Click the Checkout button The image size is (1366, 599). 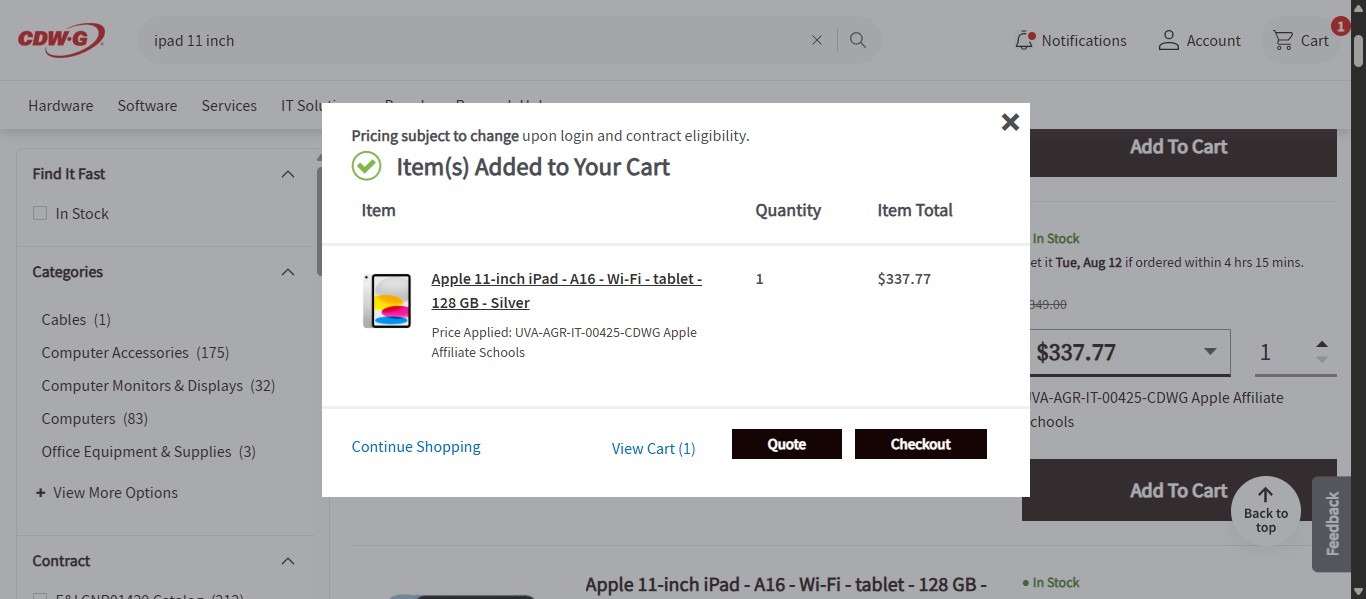pyautogui.click(x=920, y=443)
